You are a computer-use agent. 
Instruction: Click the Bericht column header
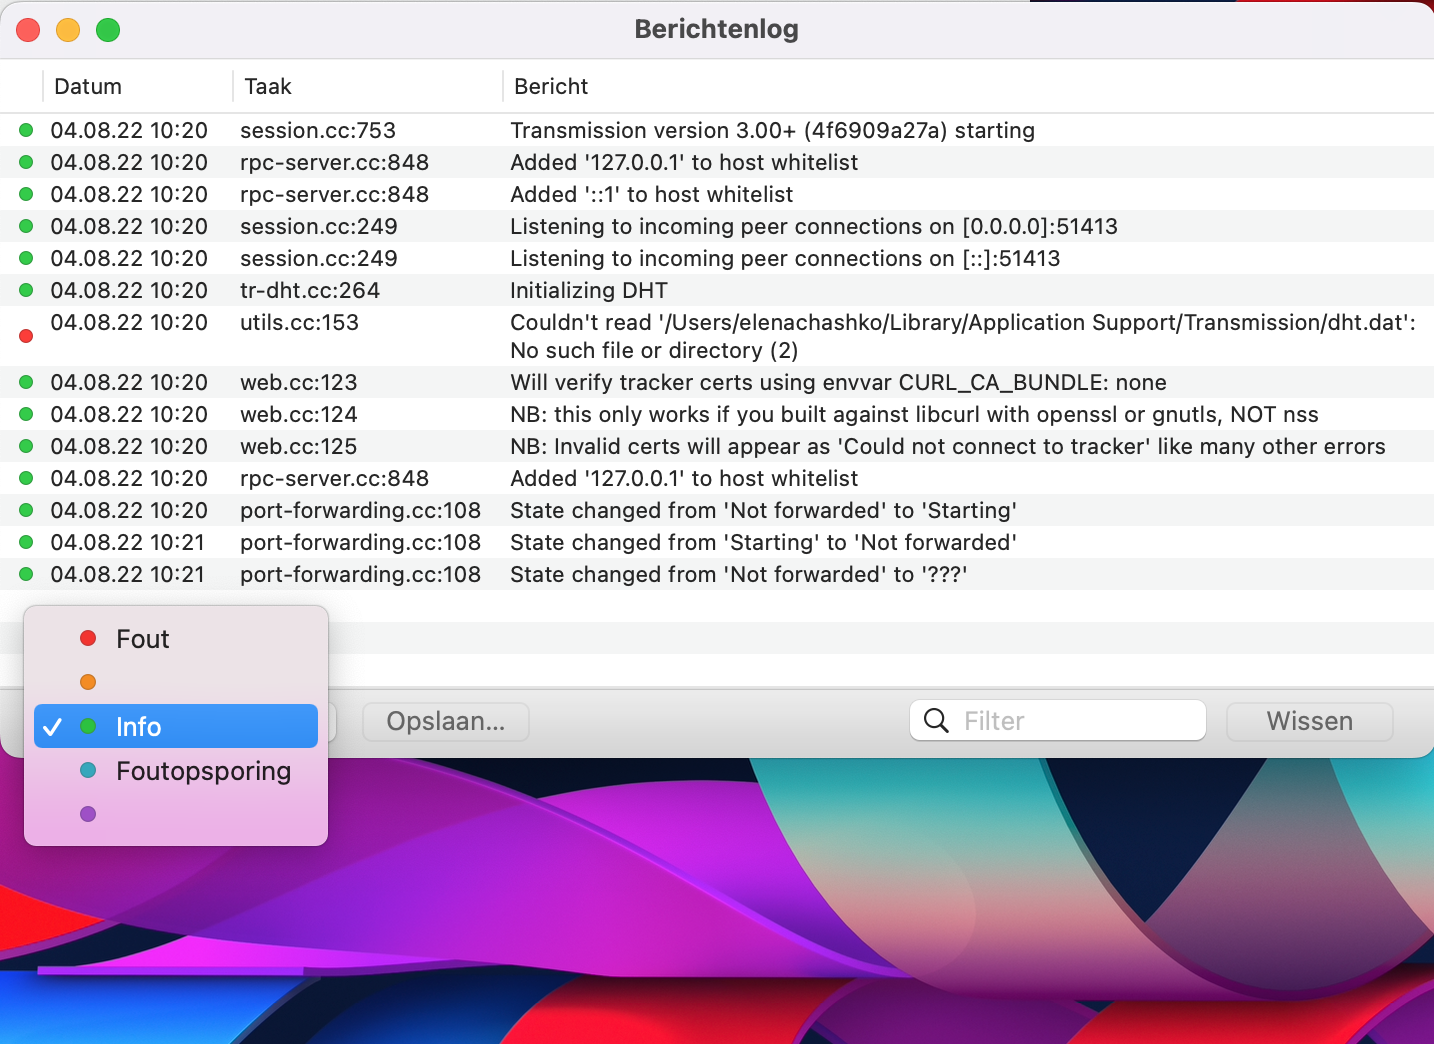tap(550, 86)
